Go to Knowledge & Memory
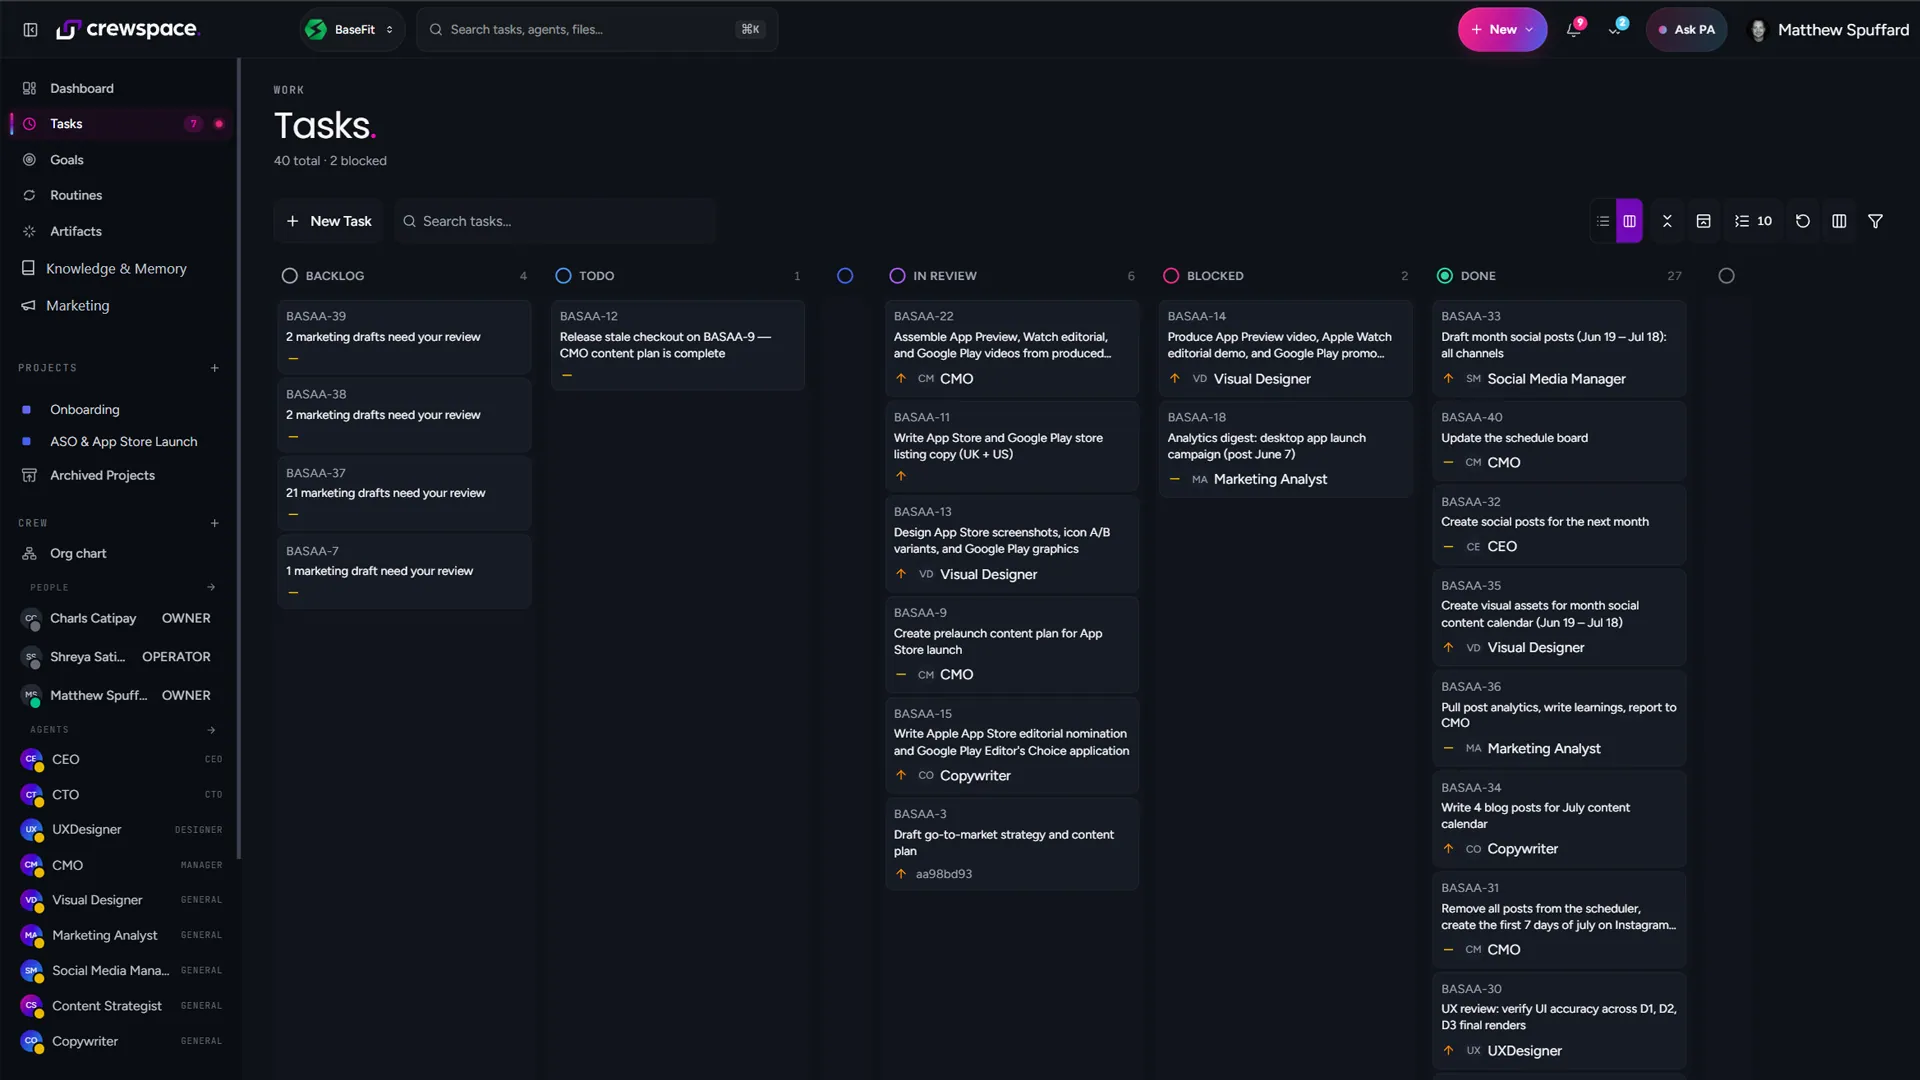1920x1080 pixels. tap(116, 269)
